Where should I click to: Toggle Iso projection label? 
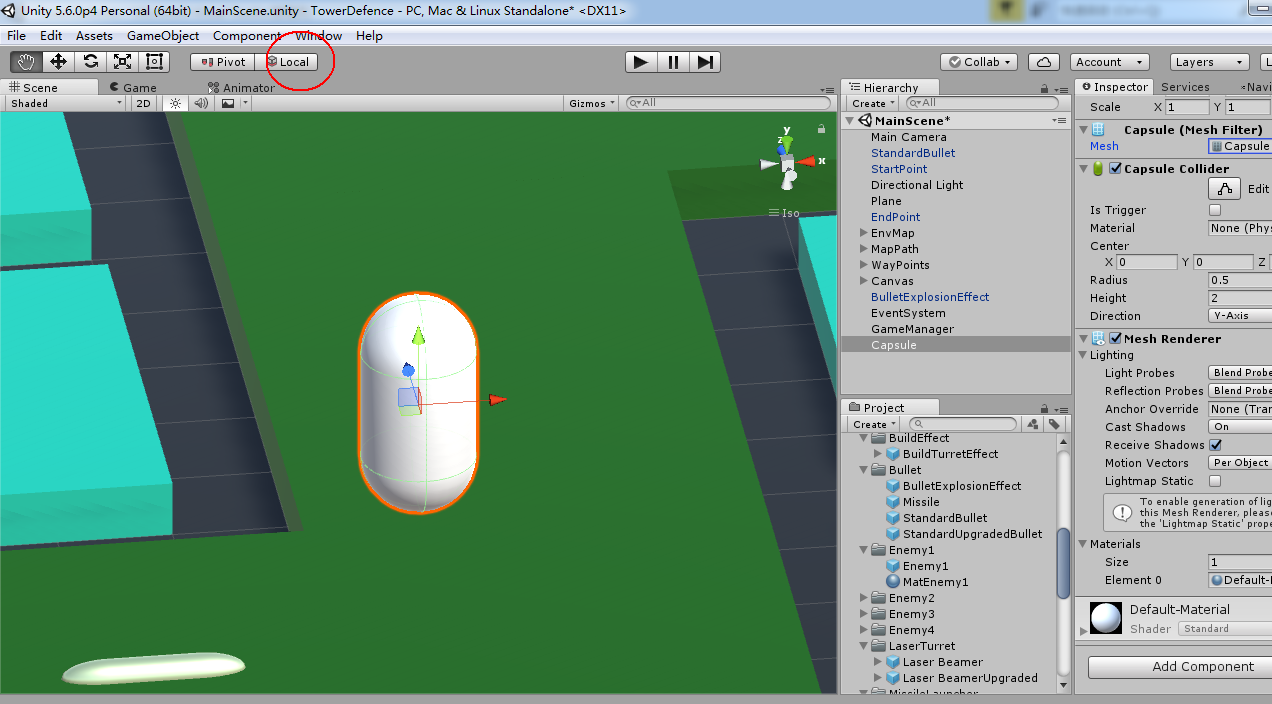click(x=785, y=213)
